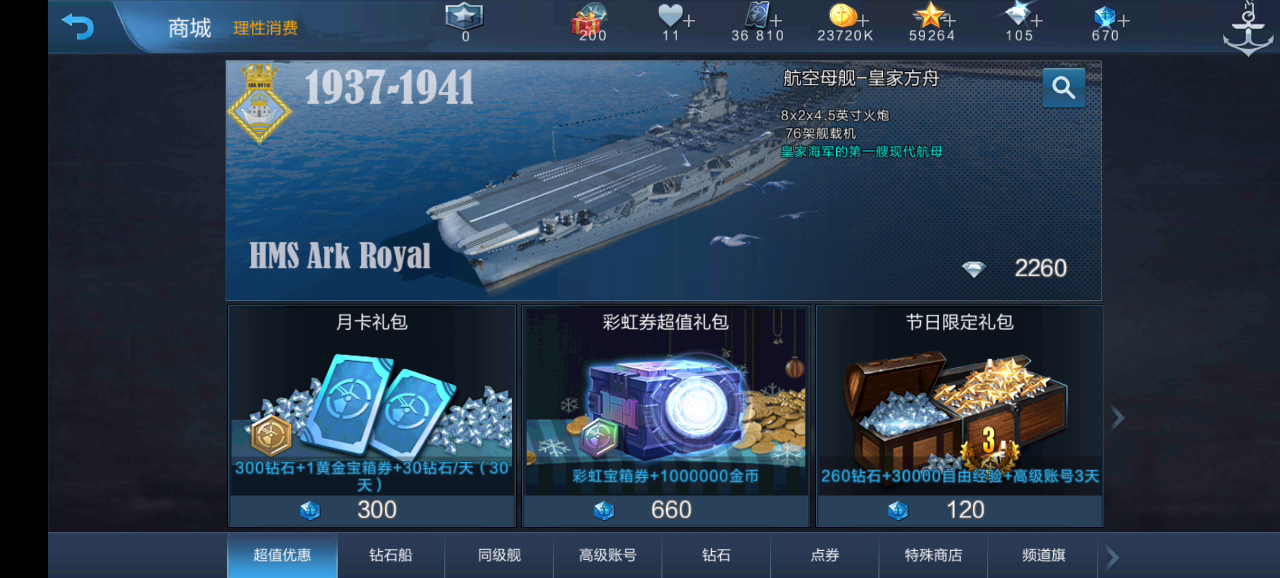The image size is (1280, 578).
Task: Open the 频道旗 tab
Action: pyautogui.click(x=1043, y=555)
